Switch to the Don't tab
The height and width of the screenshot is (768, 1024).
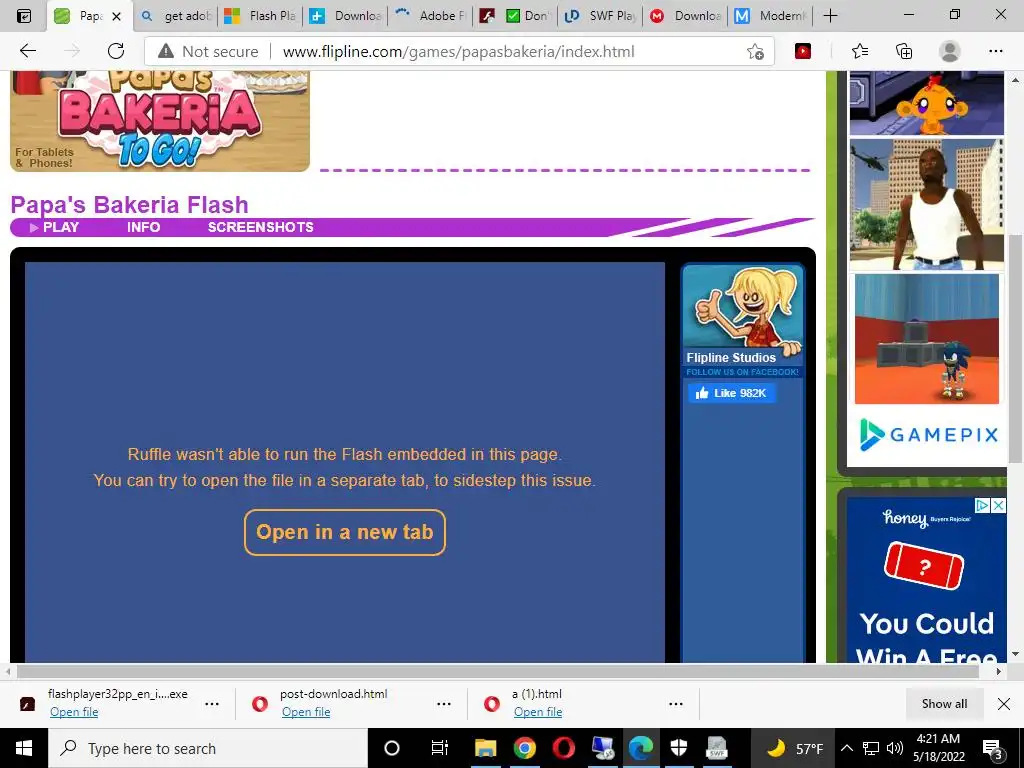[516, 16]
